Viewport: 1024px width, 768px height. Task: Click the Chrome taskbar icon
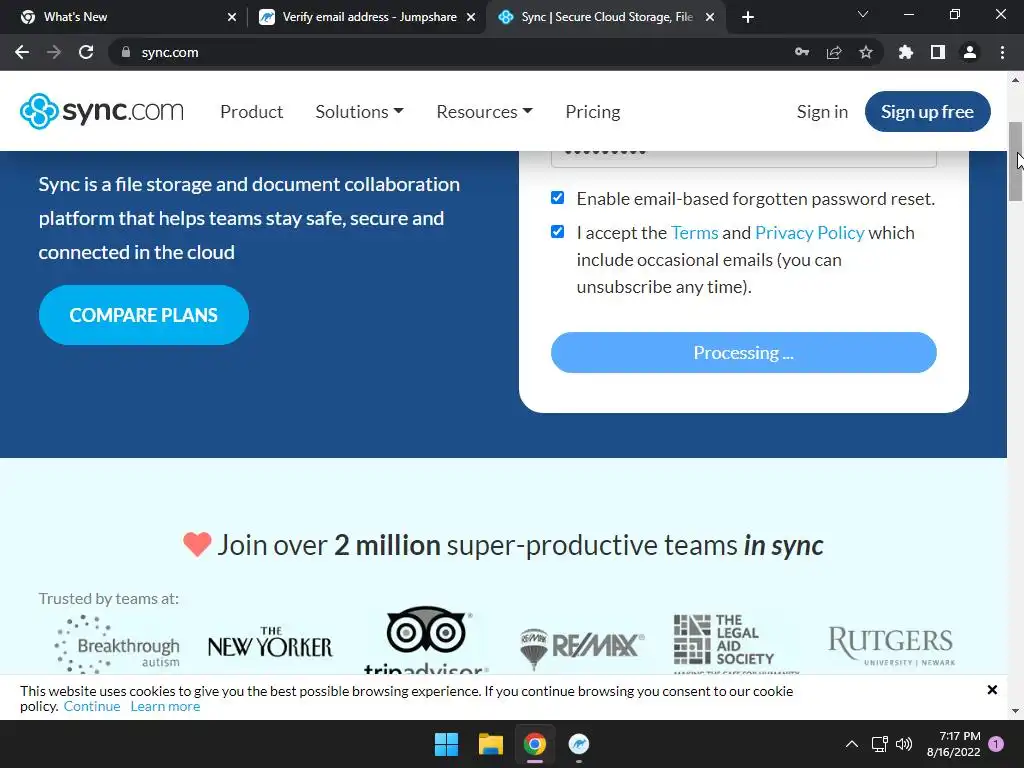[x=534, y=744]
